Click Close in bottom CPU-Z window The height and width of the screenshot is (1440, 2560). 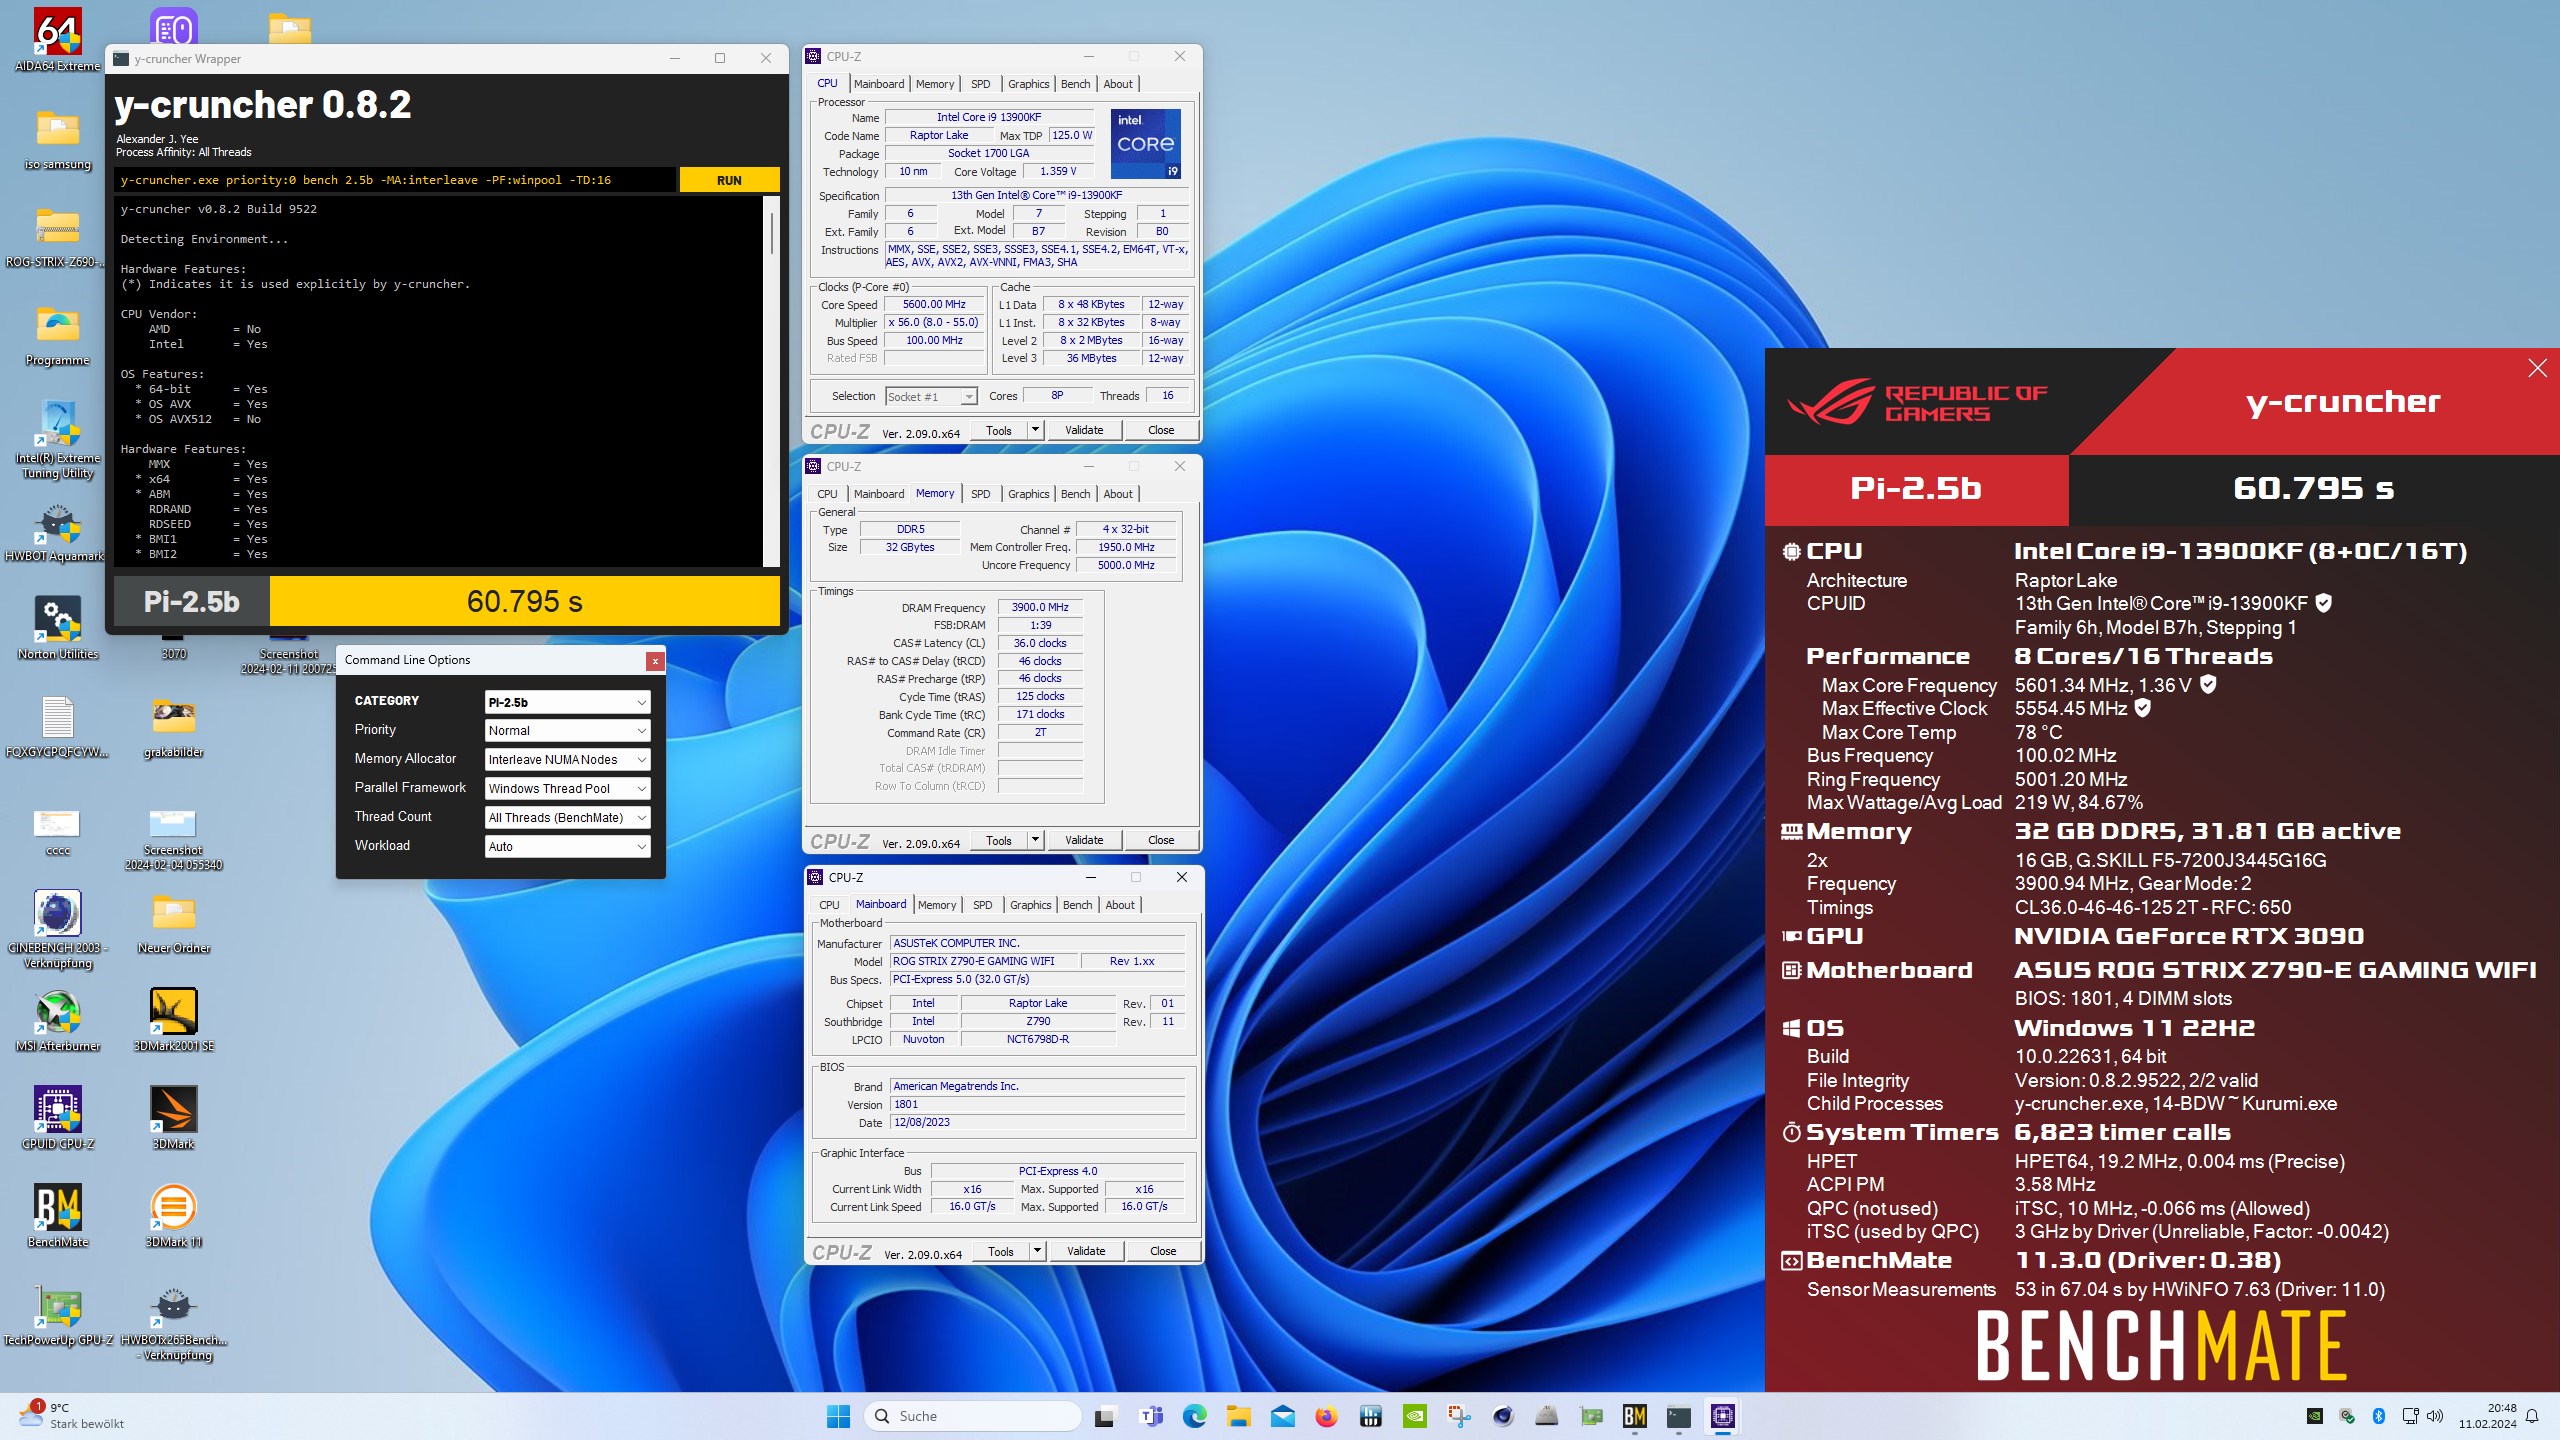coord(1163,1251)
